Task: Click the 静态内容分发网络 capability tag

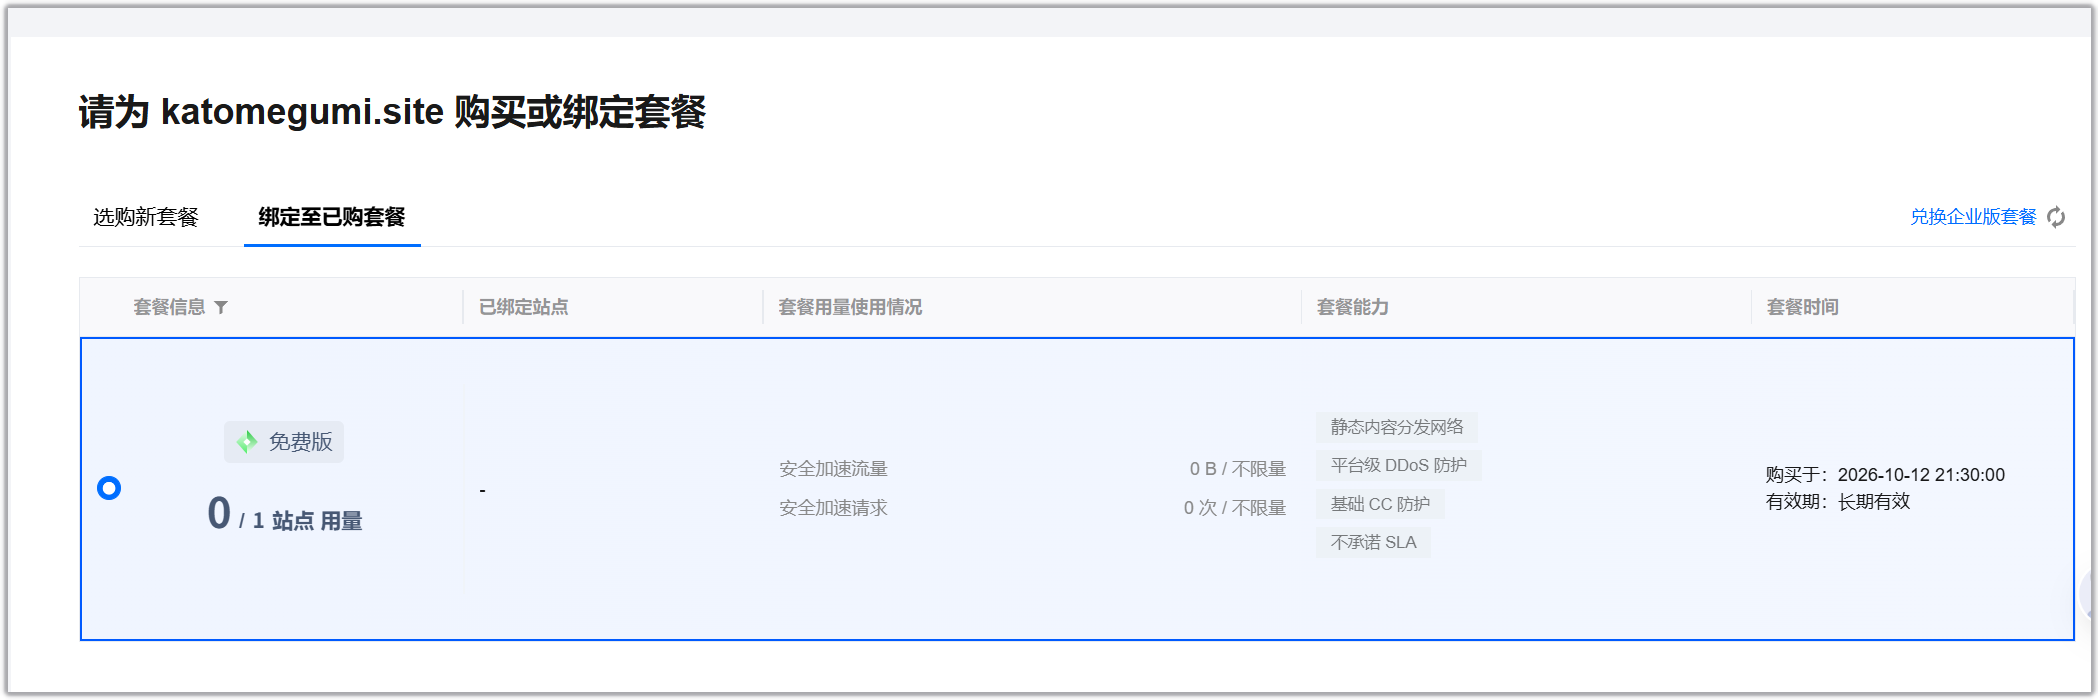Action: (x=1397, y=427)
